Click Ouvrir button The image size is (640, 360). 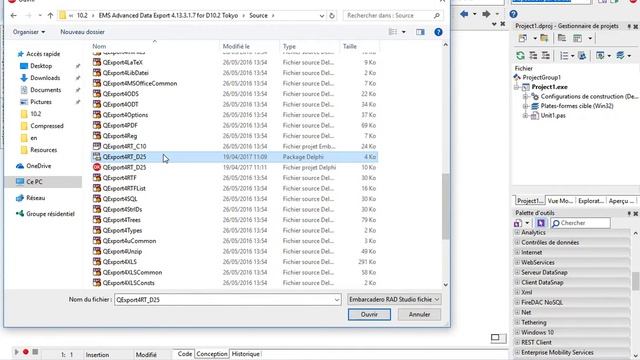point(369,314)
